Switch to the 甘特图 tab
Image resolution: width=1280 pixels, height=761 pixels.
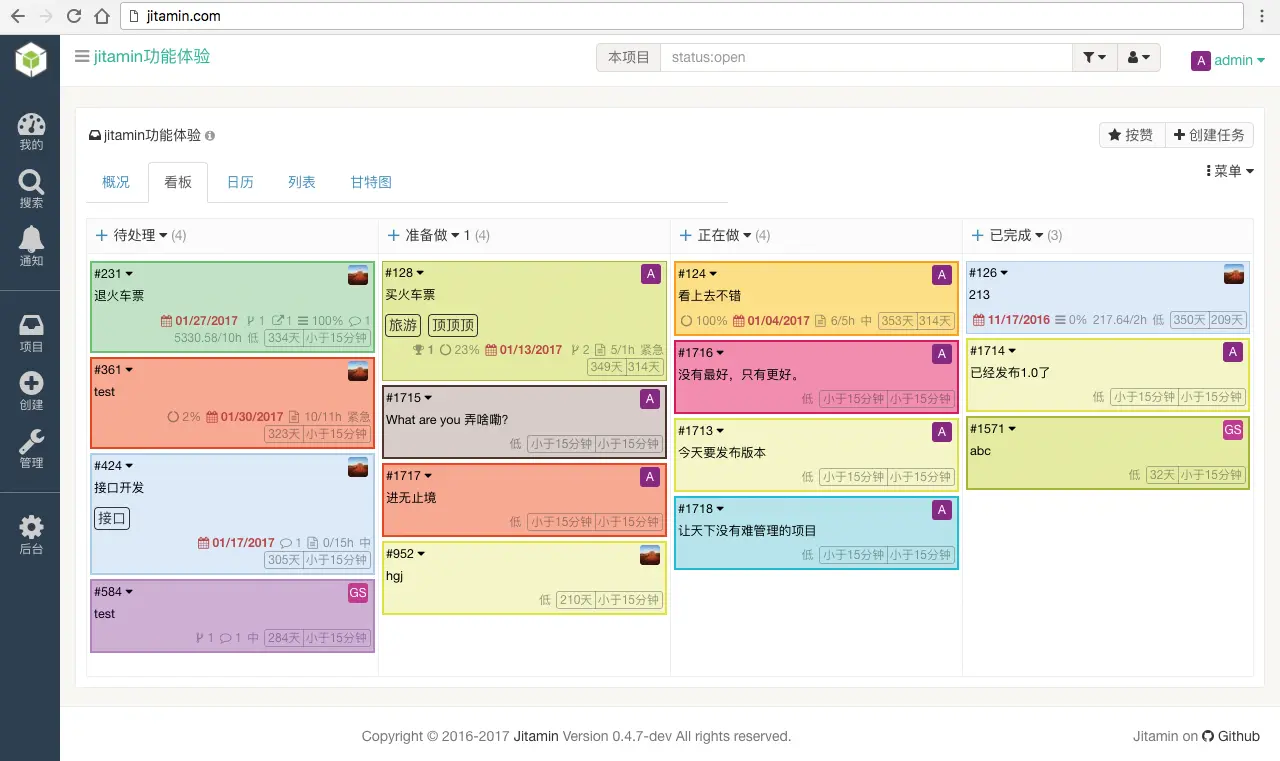coord(371,182)
